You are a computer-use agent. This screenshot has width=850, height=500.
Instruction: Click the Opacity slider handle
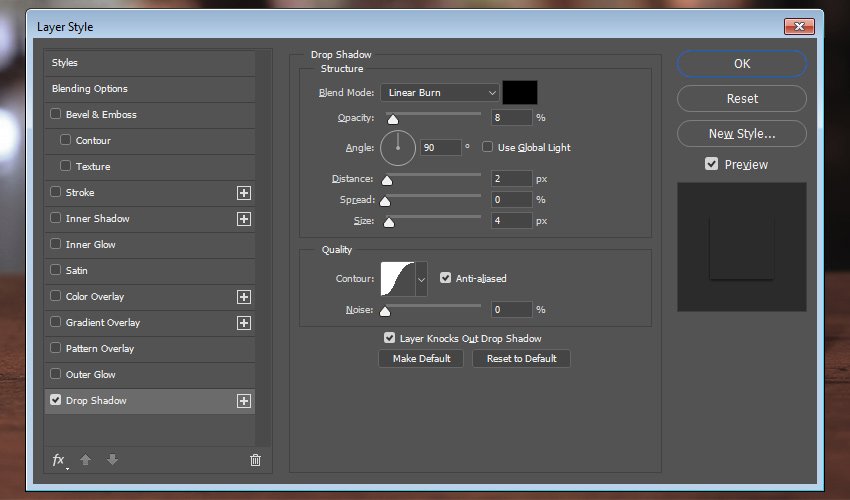(393, 119)
